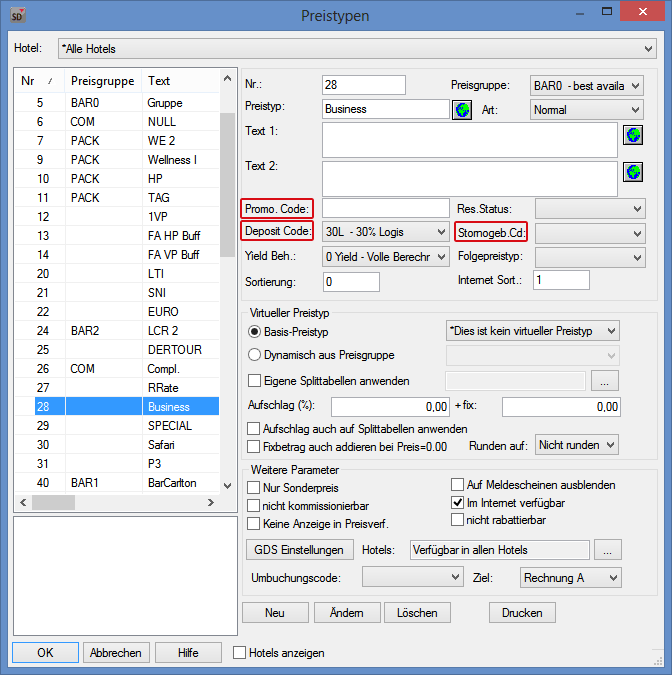Click the globe icon beside Preistyp field

(462, 109)
